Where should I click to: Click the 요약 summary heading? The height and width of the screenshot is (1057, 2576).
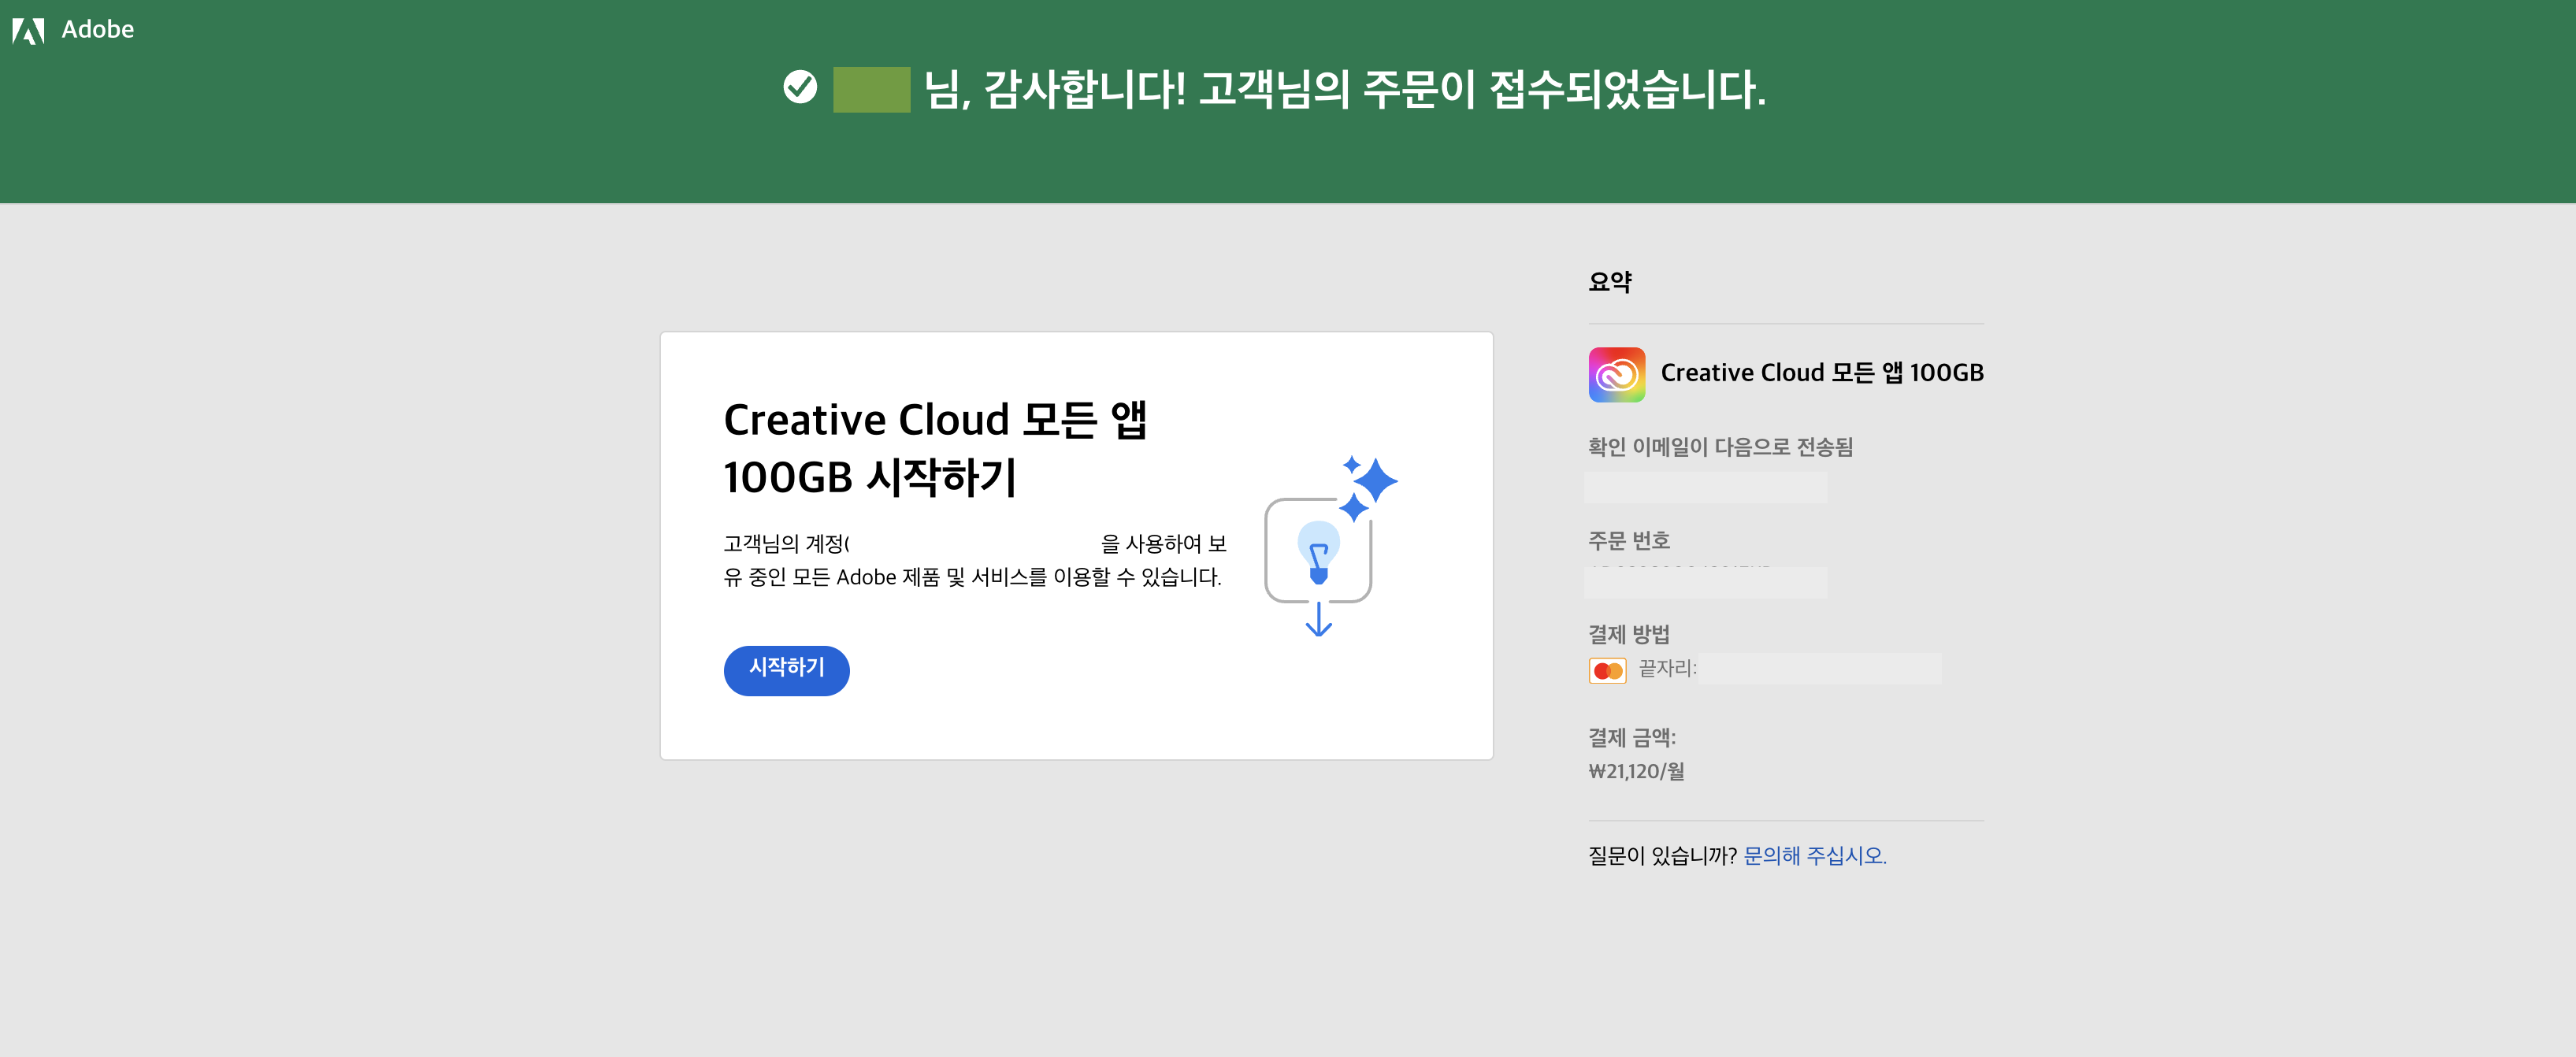tap(1609, 282)
